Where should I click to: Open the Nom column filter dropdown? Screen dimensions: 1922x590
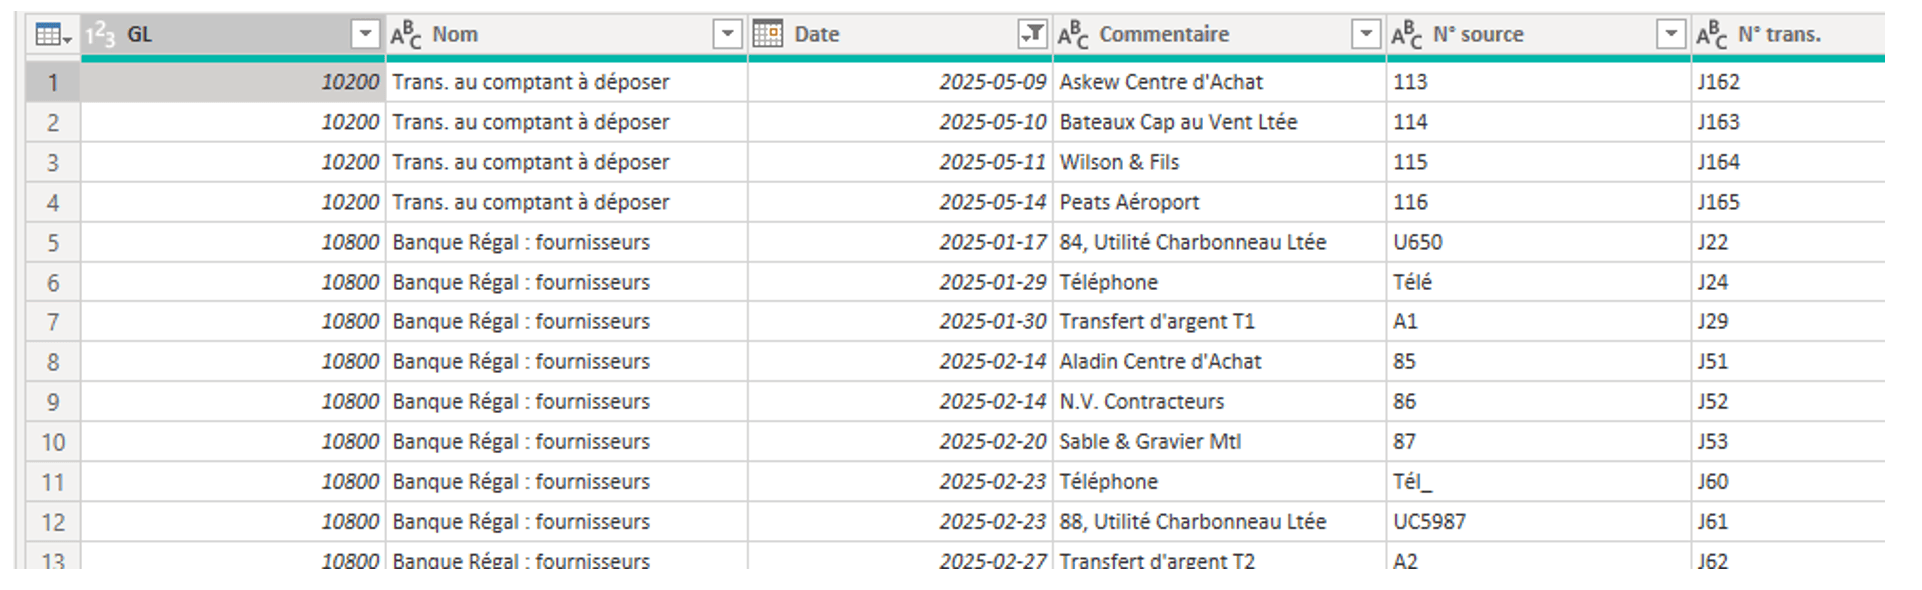tap(727, 35)
